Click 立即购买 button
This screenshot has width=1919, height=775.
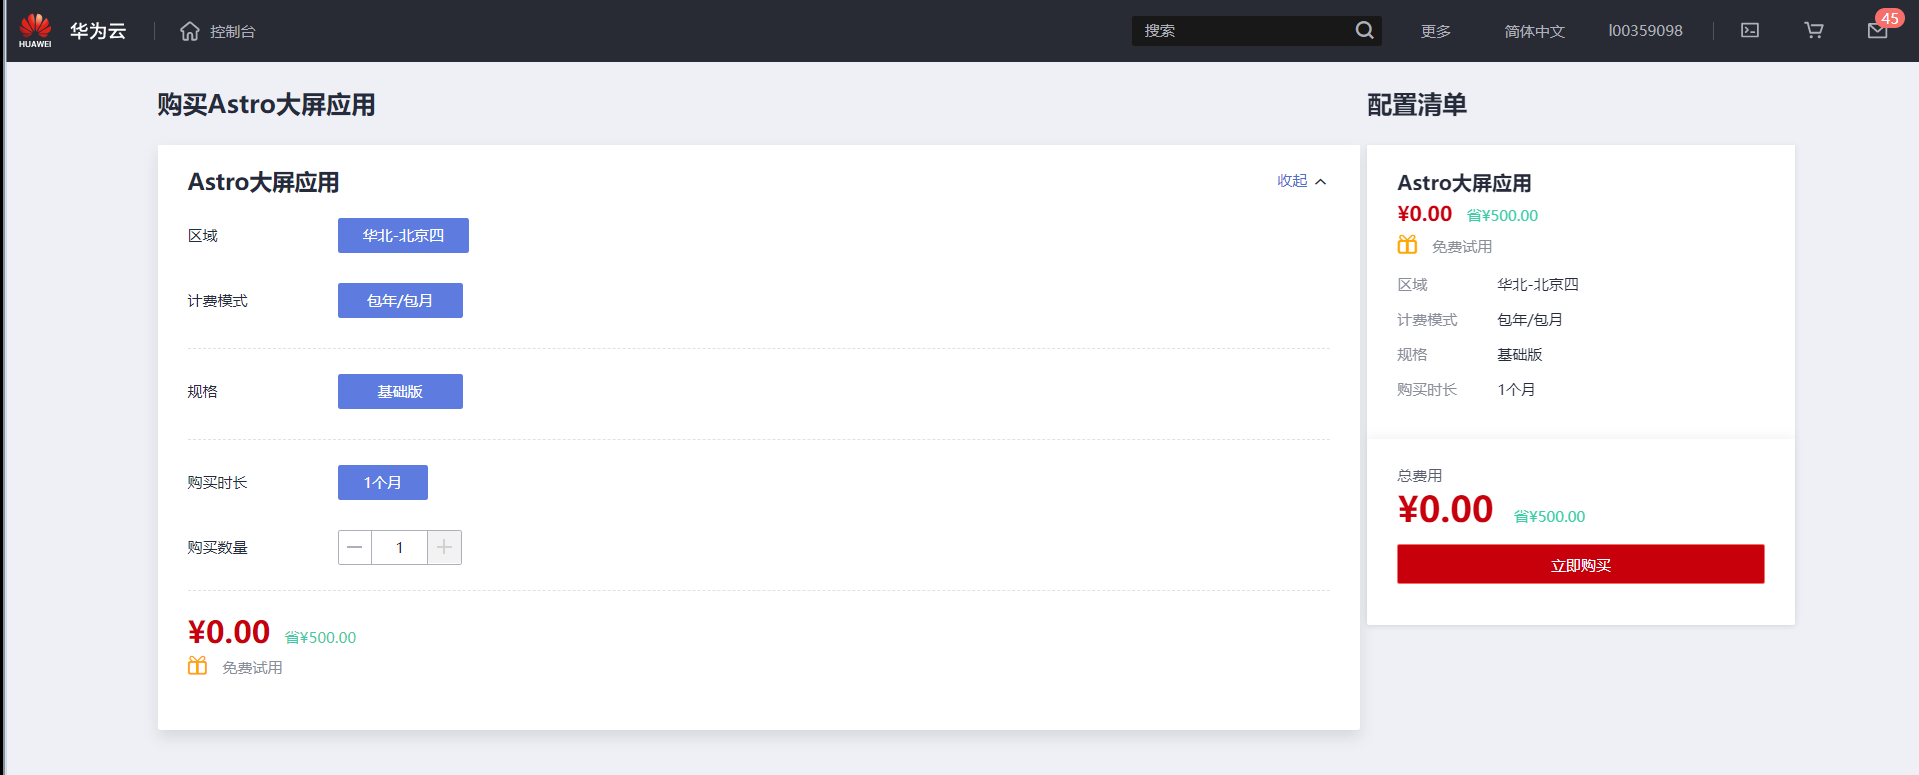1580,564
